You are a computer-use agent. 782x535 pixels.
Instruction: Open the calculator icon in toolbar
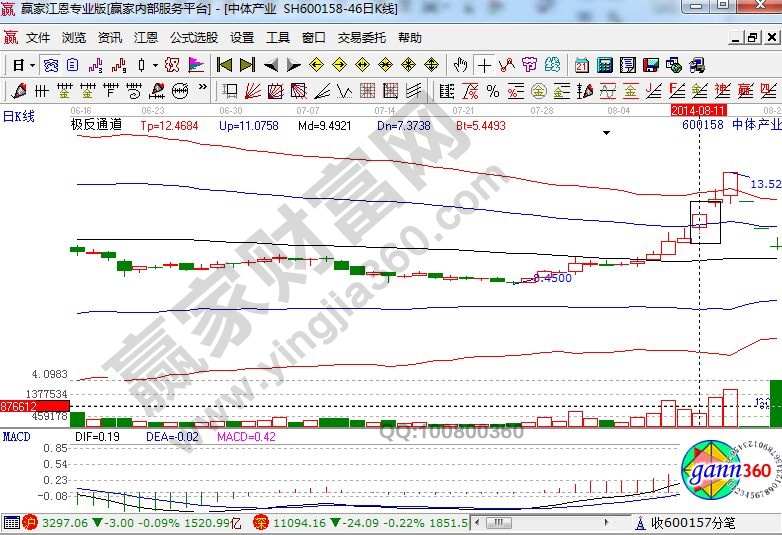coord(604,65)
